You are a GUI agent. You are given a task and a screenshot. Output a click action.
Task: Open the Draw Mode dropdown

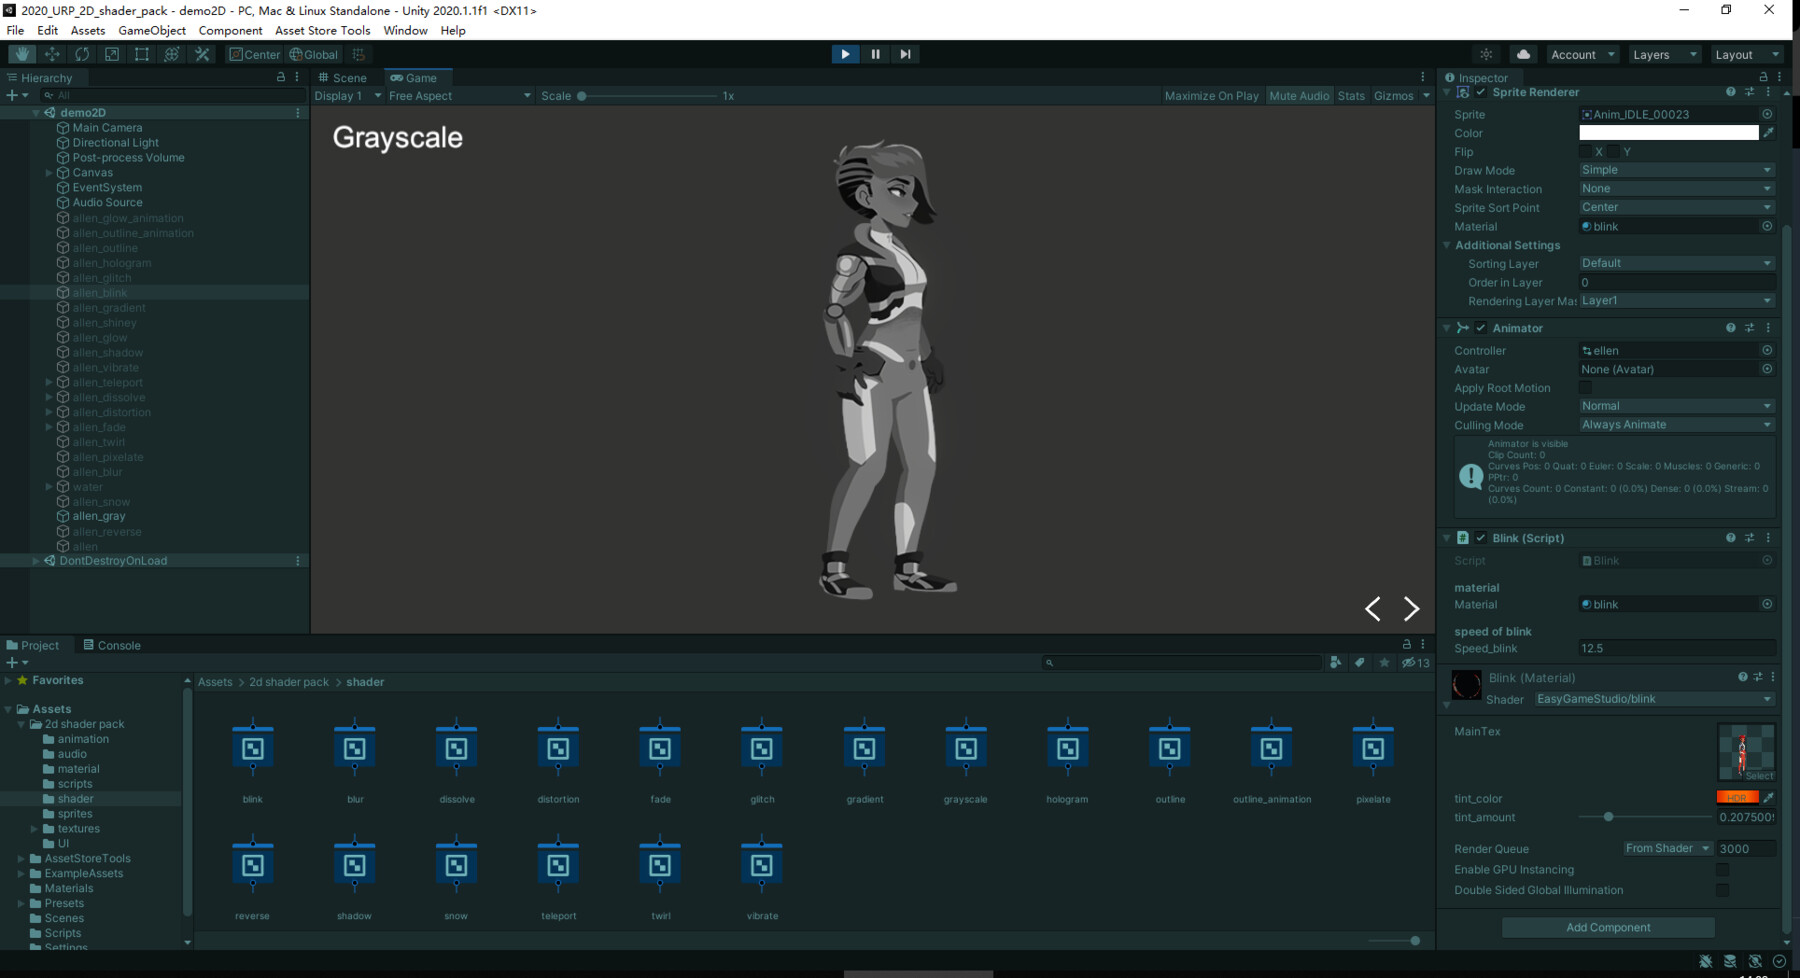tap(1676, 170)
